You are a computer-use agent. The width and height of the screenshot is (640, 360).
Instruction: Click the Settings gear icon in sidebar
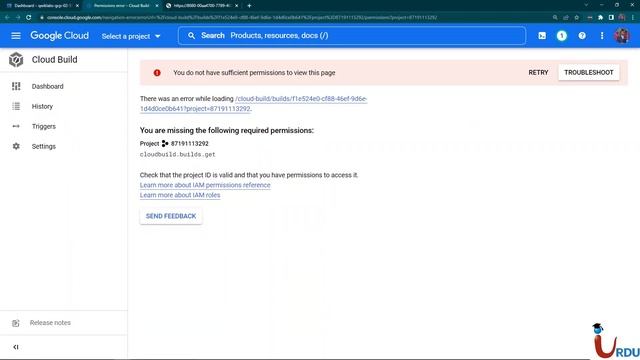16,146
